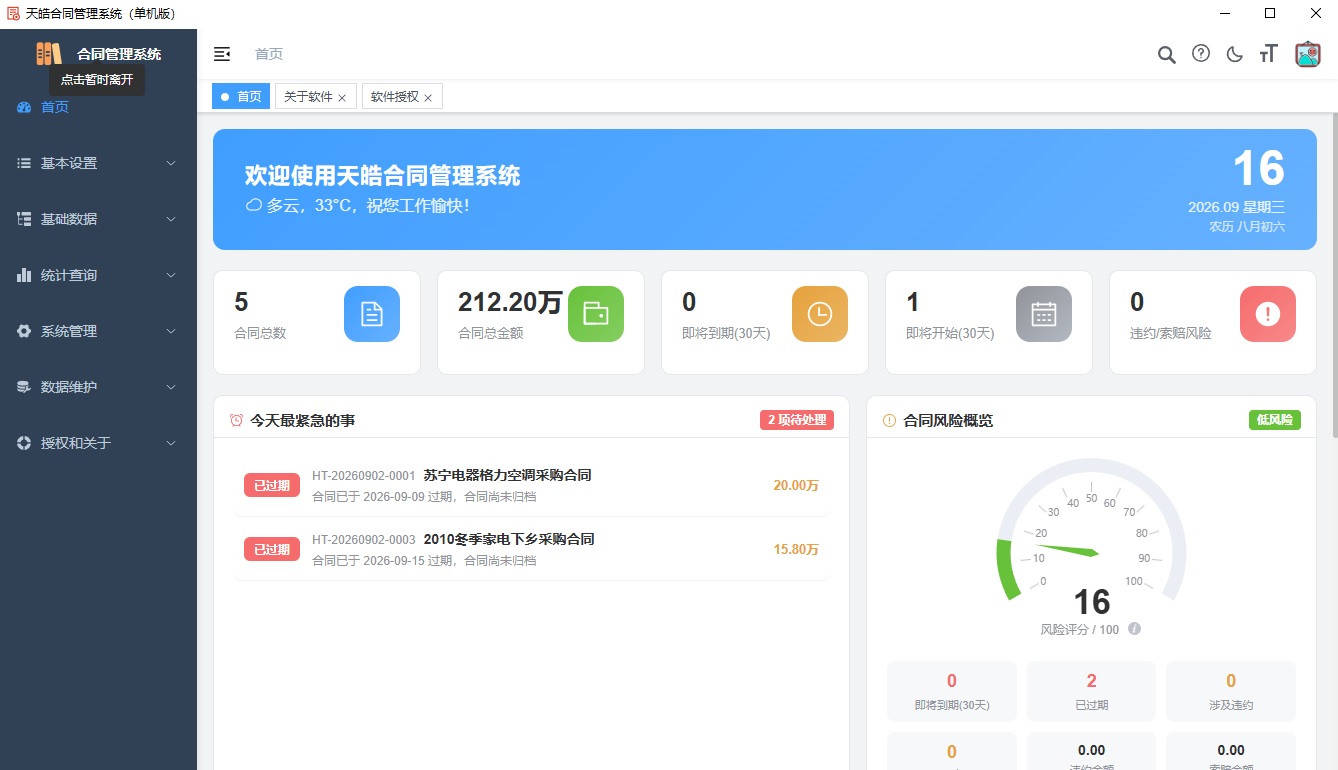Image resolution: width=1338 pixels, height=770 pixels.
Task: Click the main page vertical scrollbar
Action: (1333, 276)
